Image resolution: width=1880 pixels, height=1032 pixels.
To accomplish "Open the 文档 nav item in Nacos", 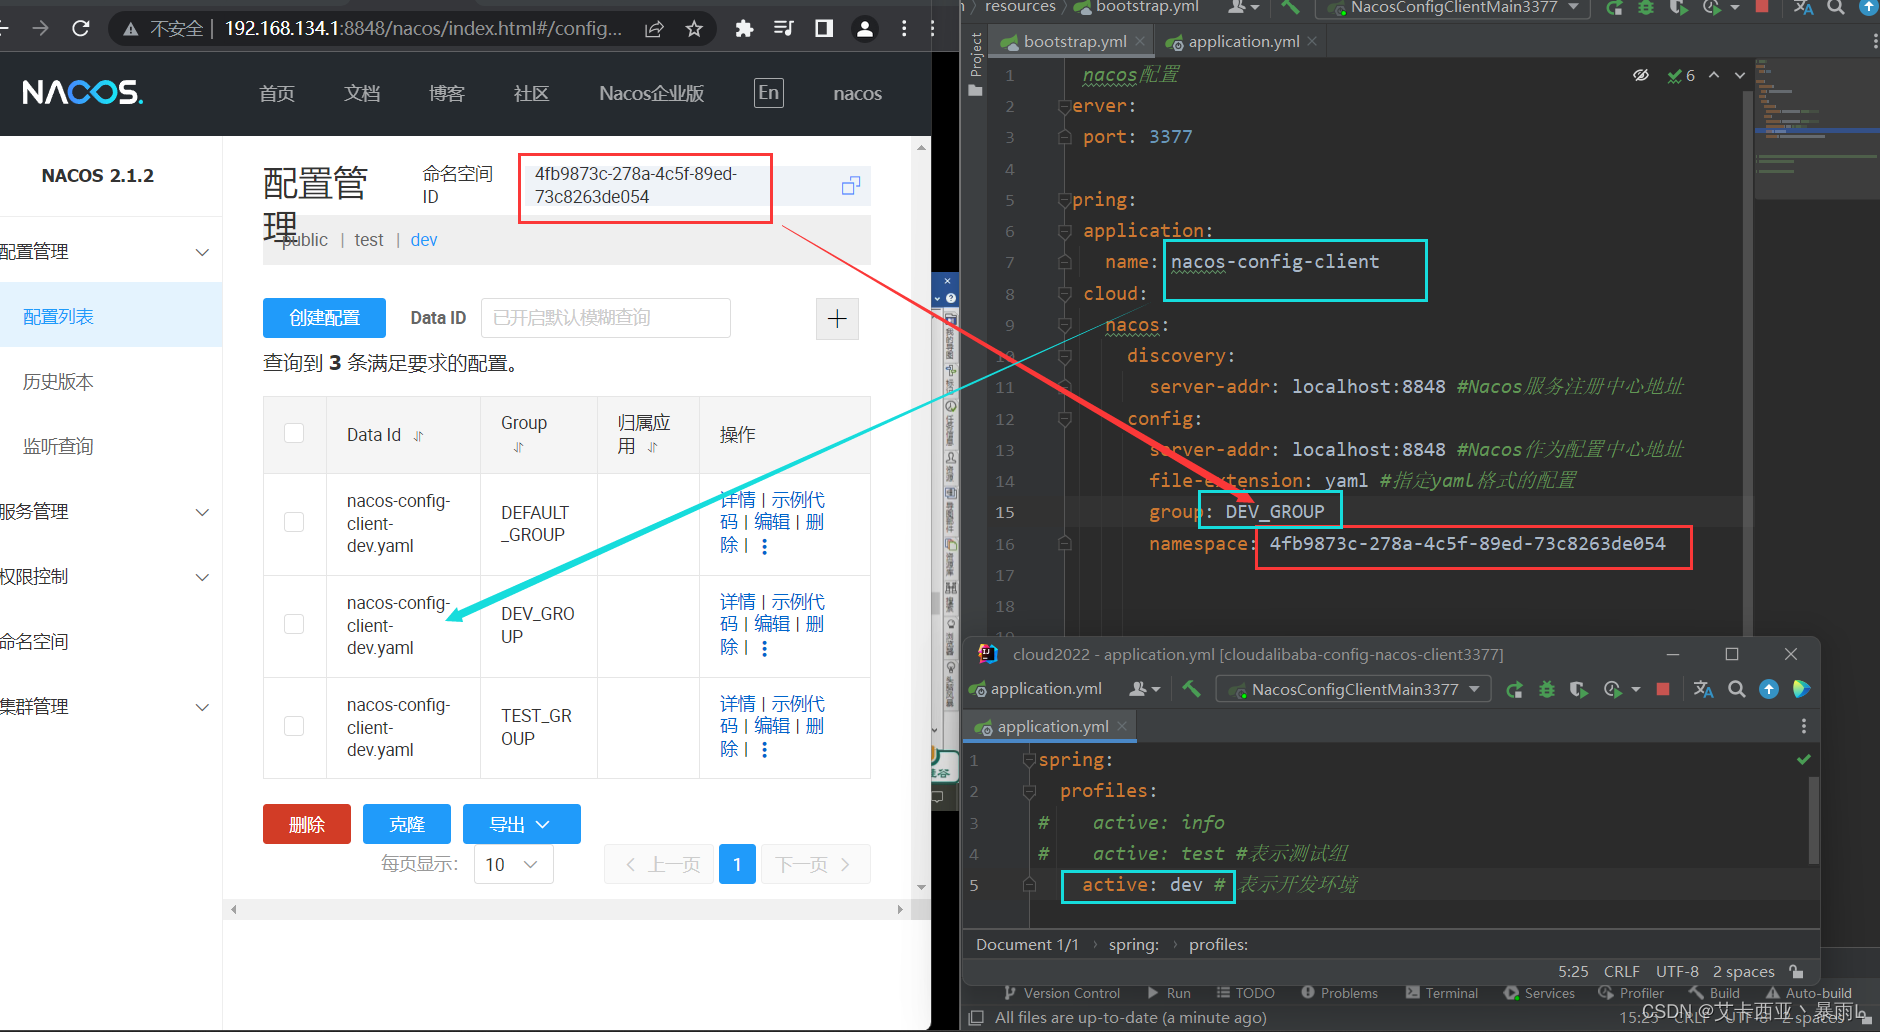I will [x=362, y=93].
